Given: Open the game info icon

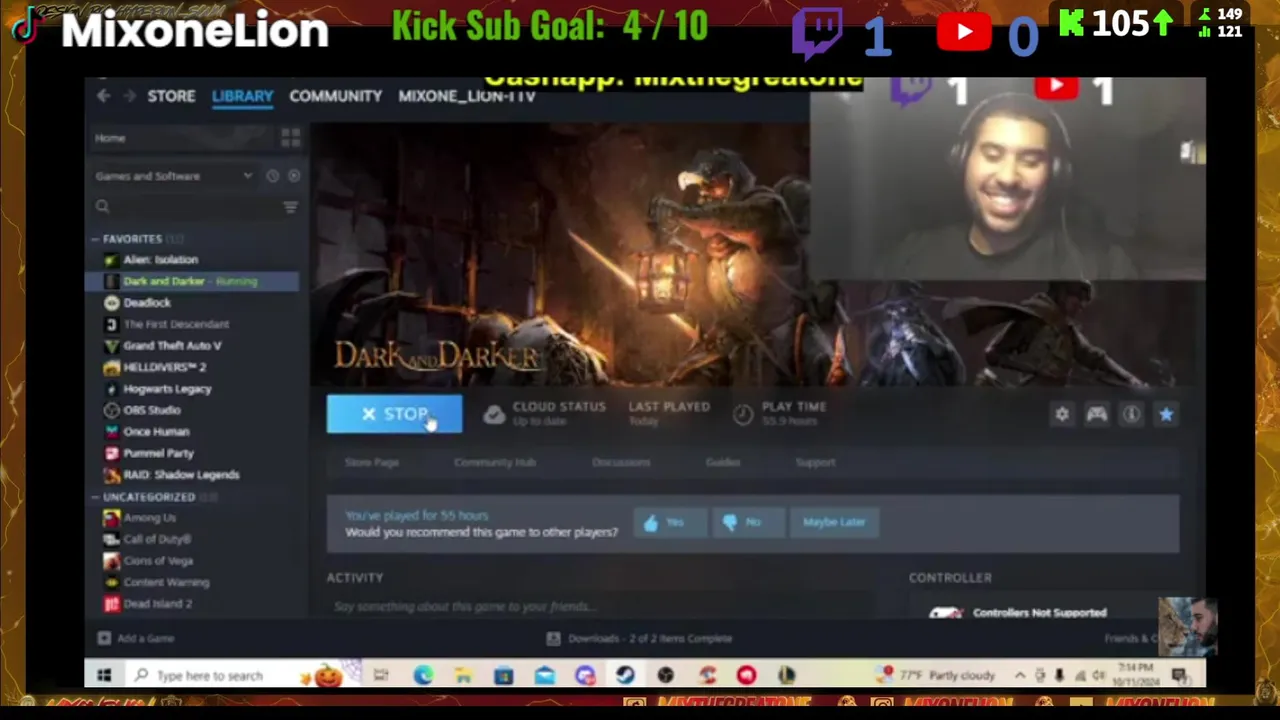Looking at the screenshot, I should pos(1131,414).
